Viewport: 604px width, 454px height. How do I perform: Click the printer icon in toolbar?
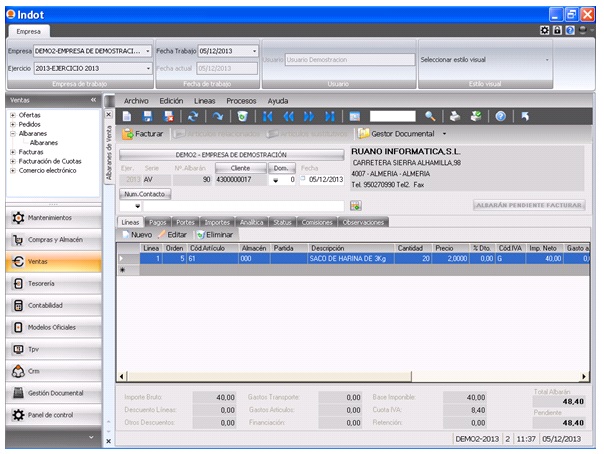pyautogui.click(x=454, y=117)
